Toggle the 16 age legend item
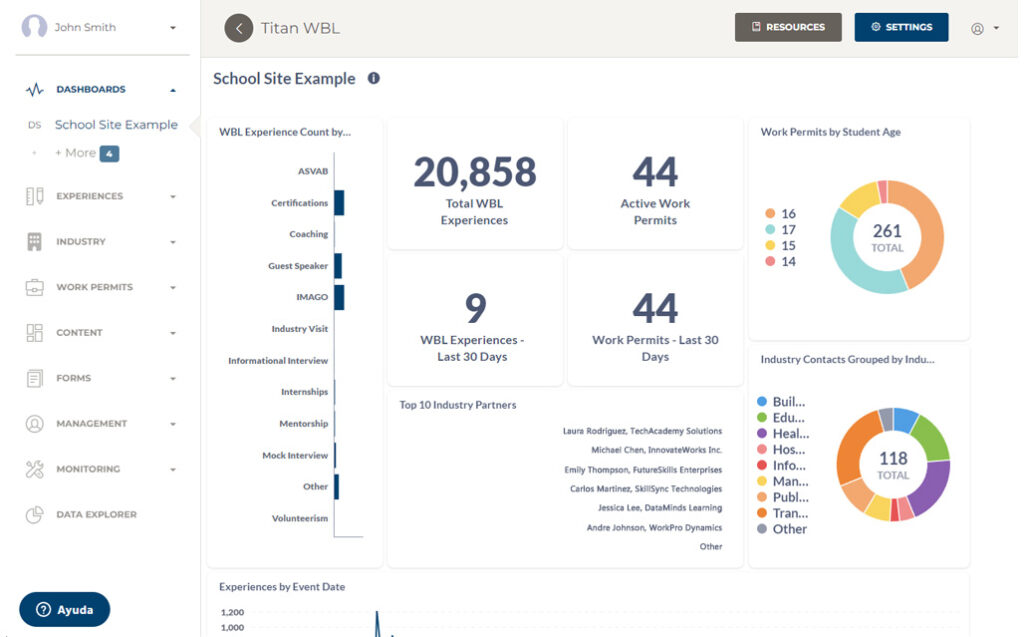Viewport: 1024px width, 637px height. coord(780,214)
